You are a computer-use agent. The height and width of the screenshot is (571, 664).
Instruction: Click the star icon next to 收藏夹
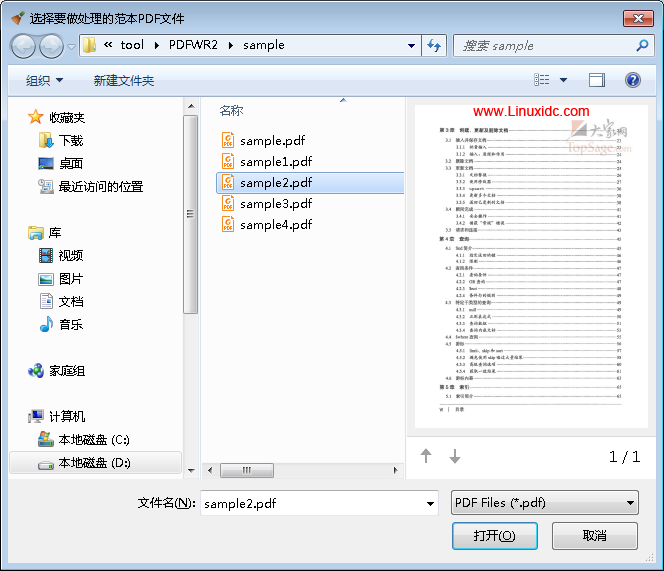tap(36, 116)
